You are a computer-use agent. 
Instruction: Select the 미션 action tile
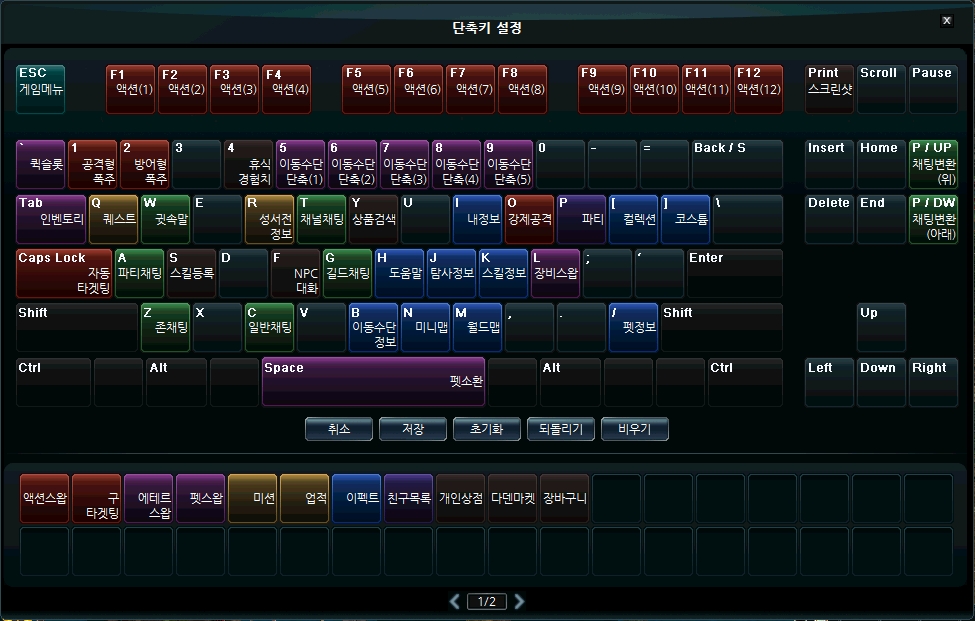point(253,498)
